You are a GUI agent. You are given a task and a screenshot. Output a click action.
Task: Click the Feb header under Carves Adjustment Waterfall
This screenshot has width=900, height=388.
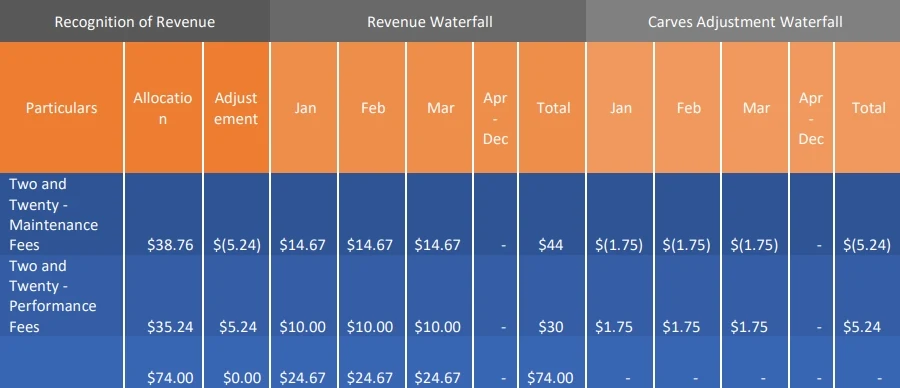pyautogui.click(x=688, y=107)
